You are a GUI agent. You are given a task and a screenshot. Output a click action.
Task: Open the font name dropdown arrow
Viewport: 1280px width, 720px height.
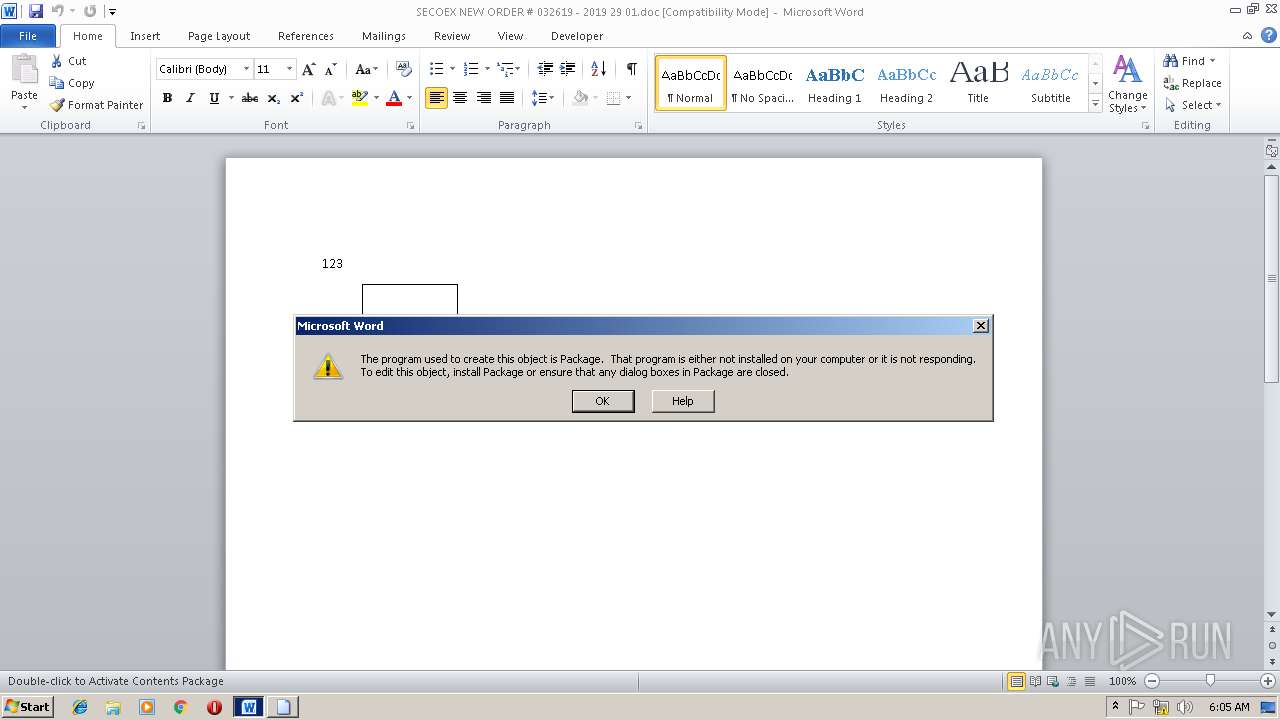(x=246, y=69)
